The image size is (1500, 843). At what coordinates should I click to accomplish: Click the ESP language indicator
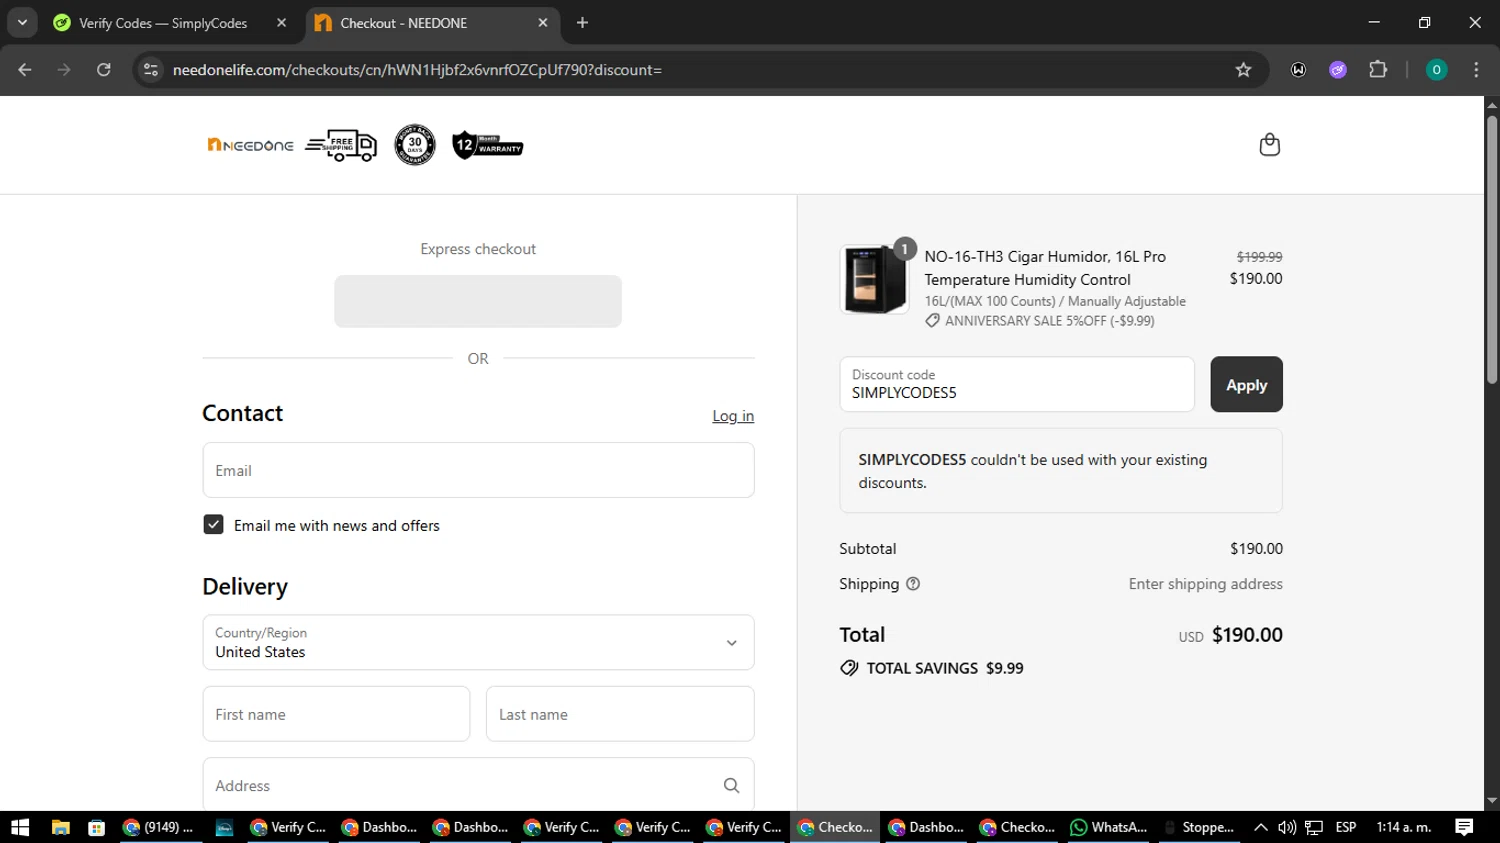pyautogui.click(x=1346, y=827)
